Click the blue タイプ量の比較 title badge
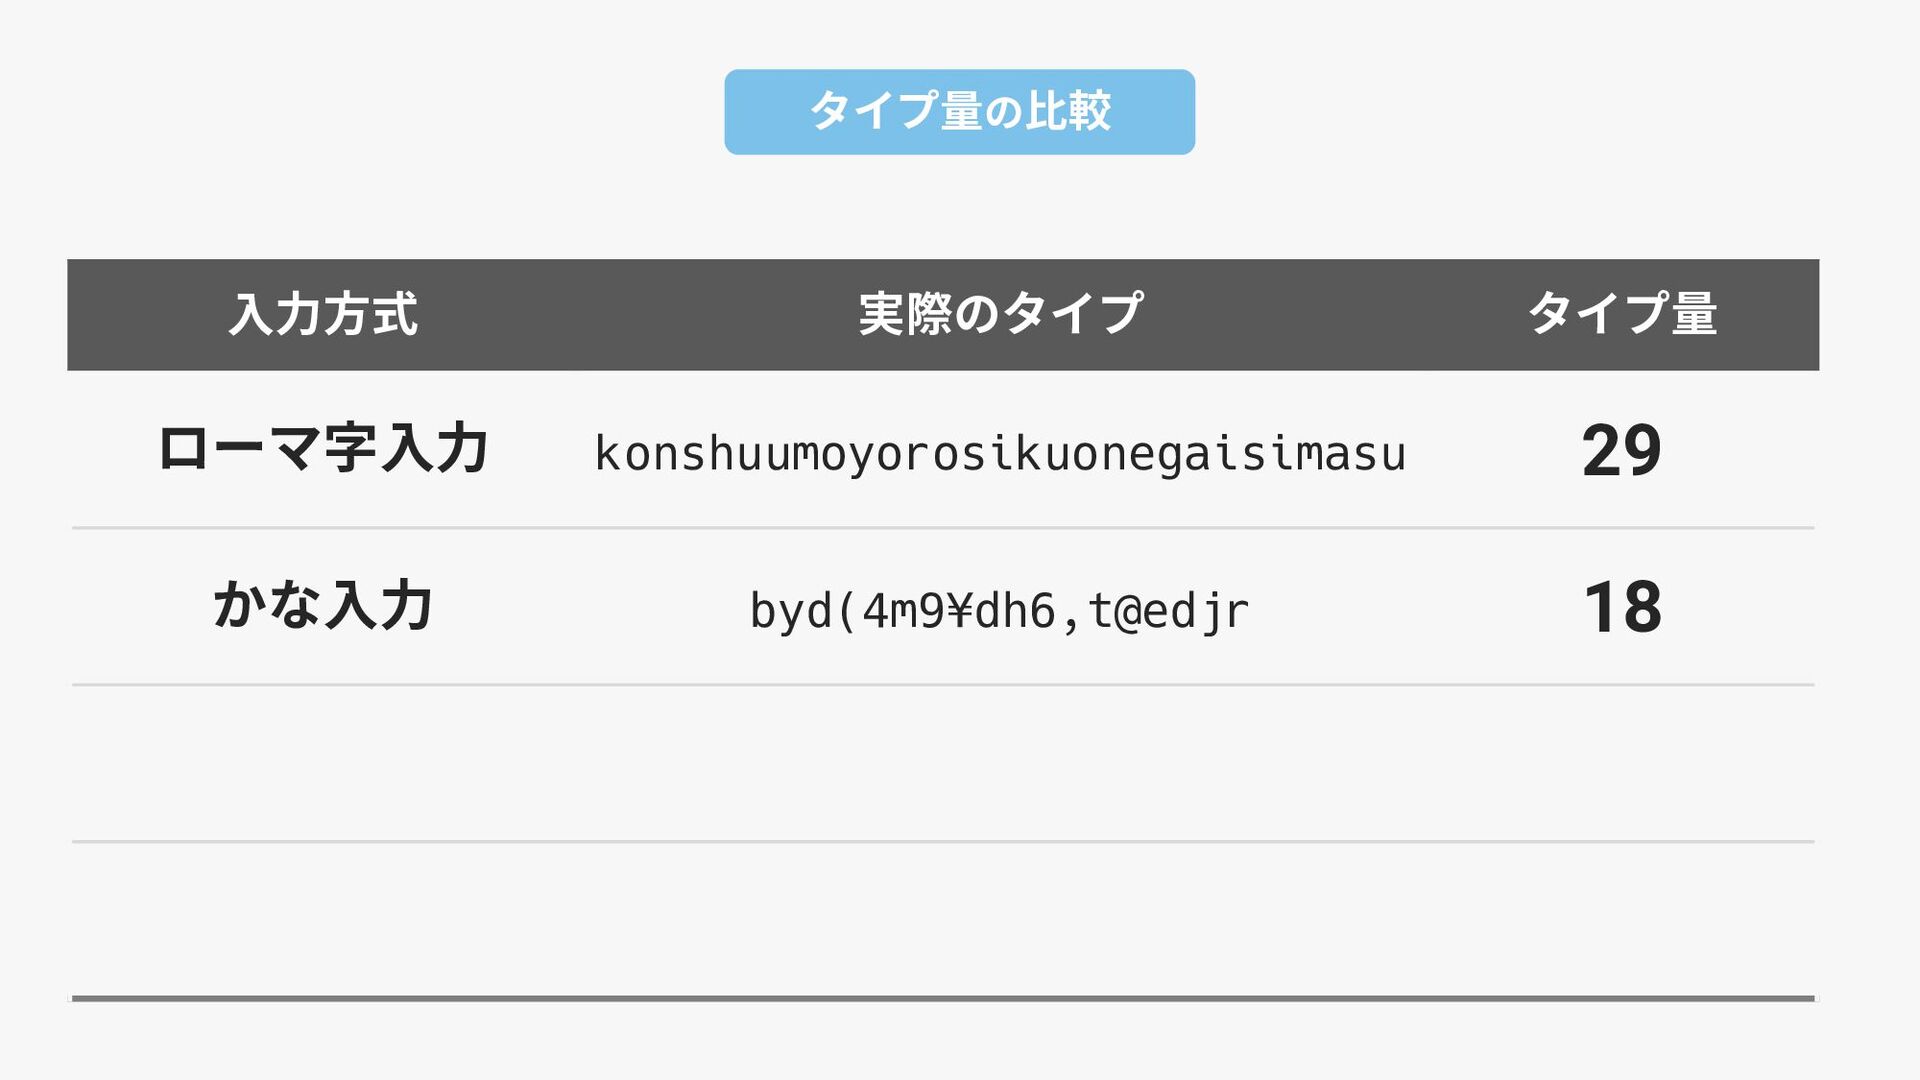The image size is (1920, 1080). [x=959, y=112]
